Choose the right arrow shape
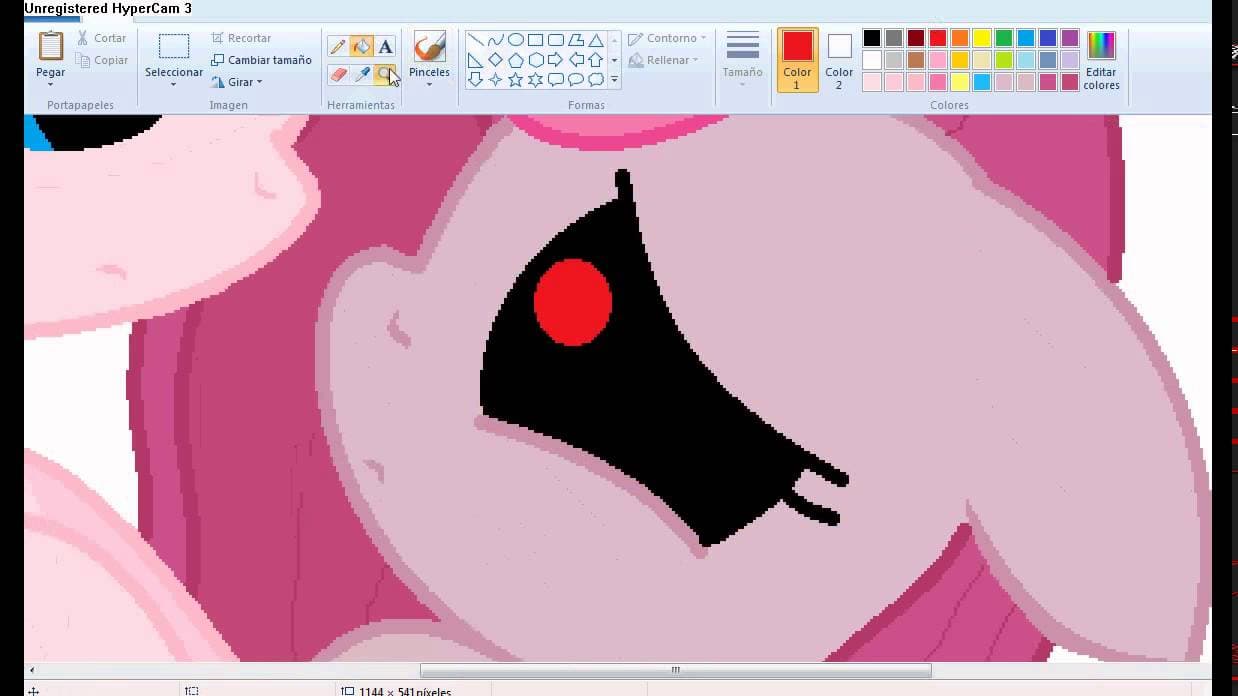Screen dimensions: 1238x696 point(556,60)
